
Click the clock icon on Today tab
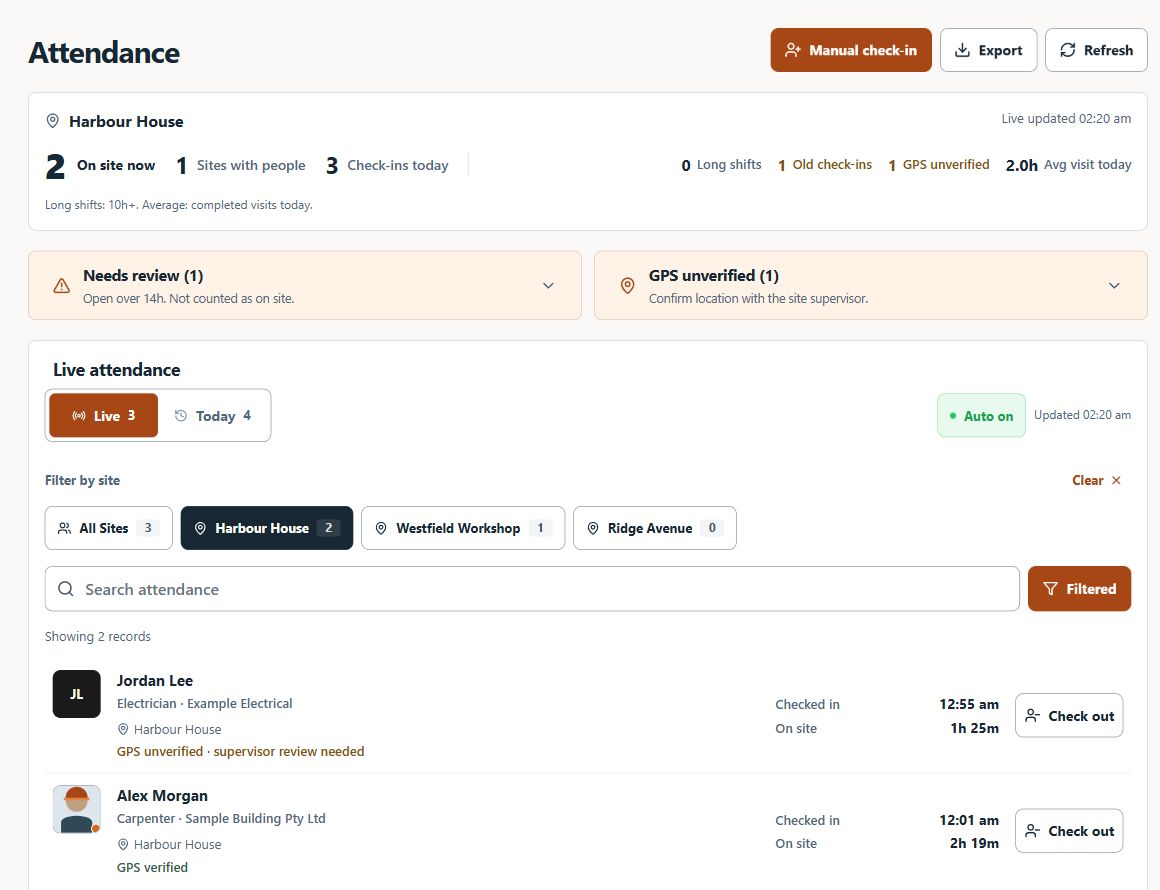181,416
